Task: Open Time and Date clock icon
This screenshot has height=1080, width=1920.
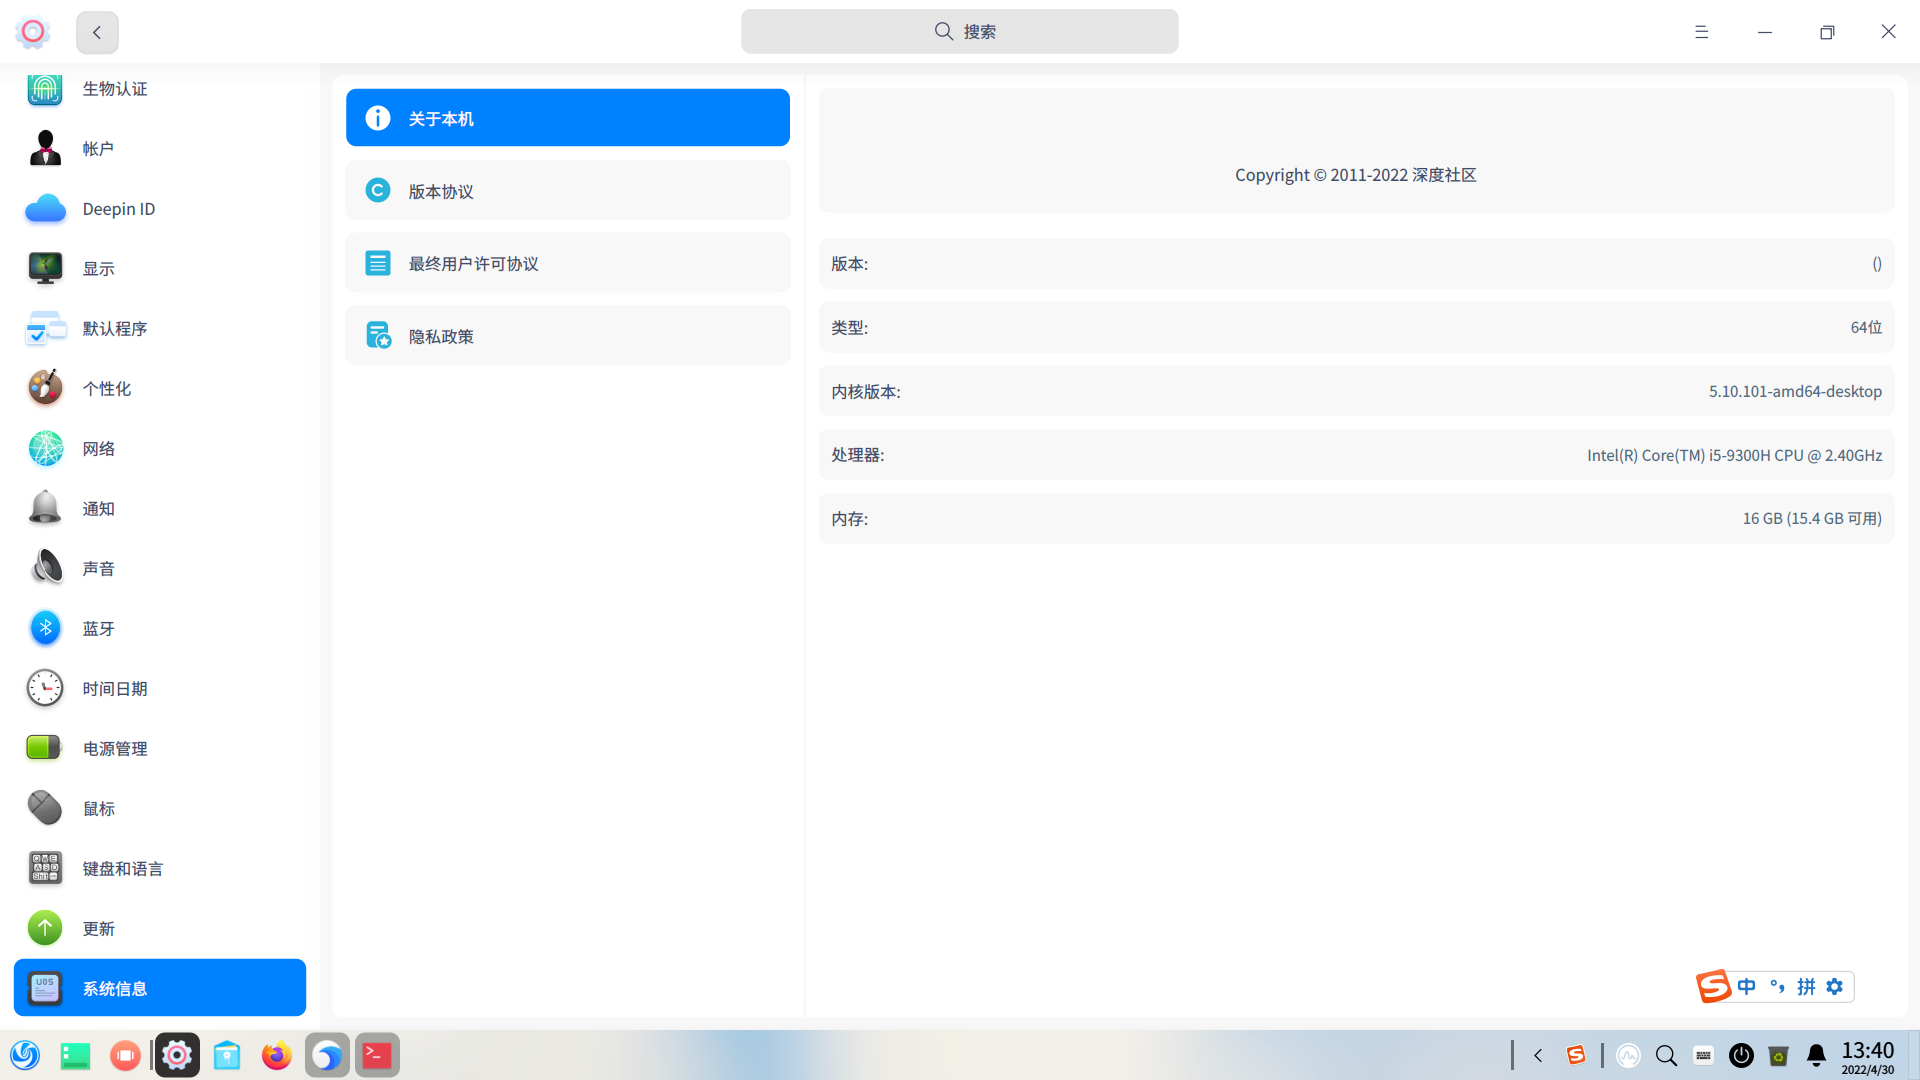Action: (x=45, y=688)
